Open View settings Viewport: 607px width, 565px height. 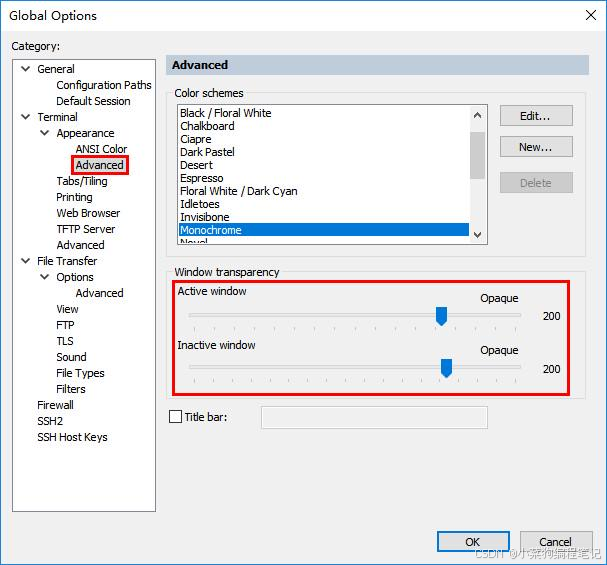click(67, 309)
